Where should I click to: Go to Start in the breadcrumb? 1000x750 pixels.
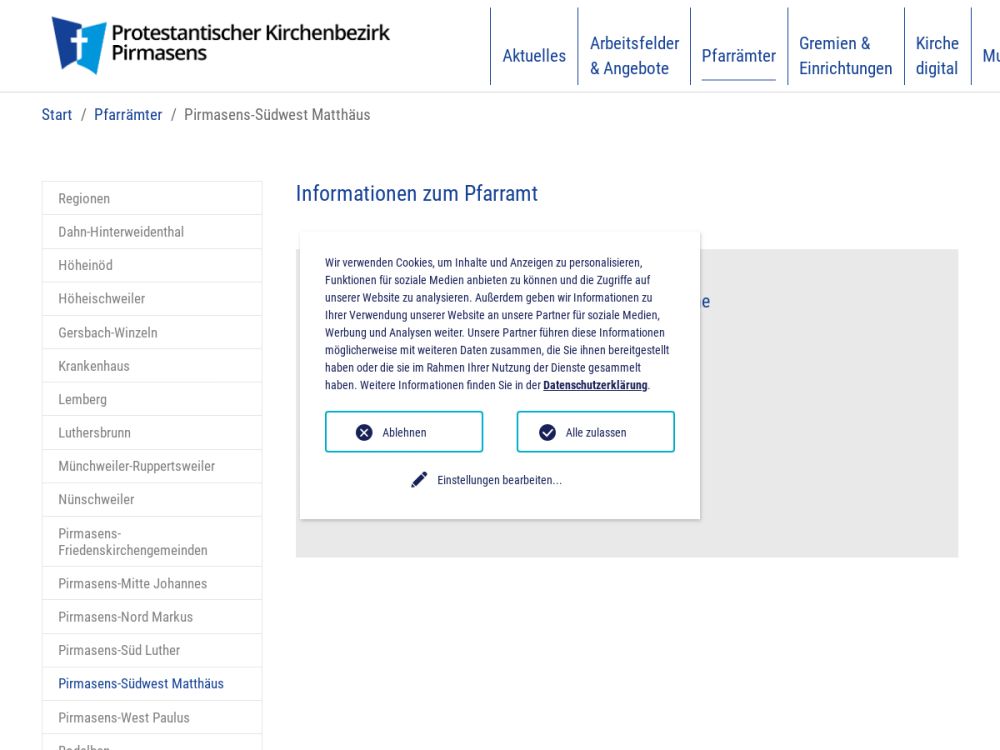[57, 115]
